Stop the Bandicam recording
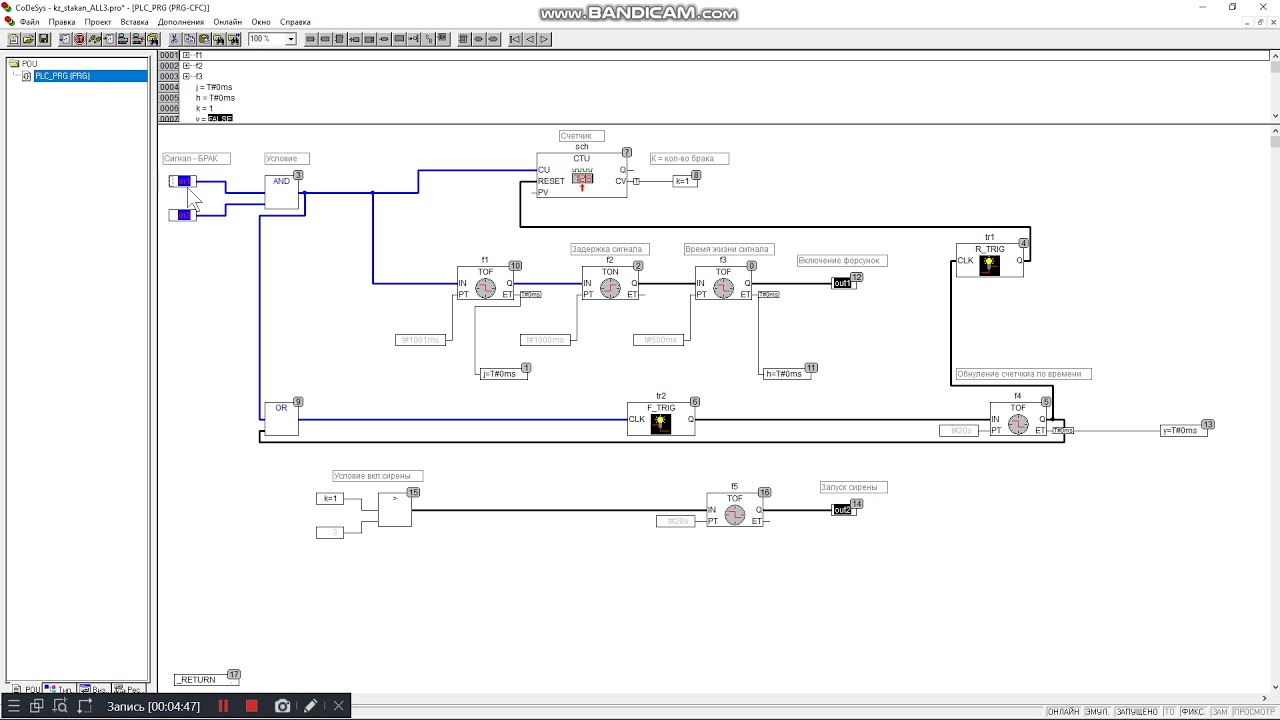Image resolution: width=1280 pixels, height=720 pixels. click(x=252, y=706)
